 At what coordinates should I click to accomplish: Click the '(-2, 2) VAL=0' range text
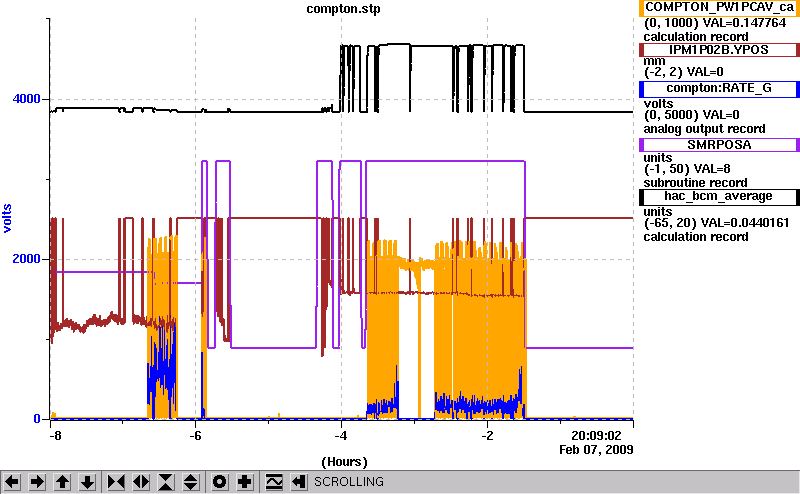click(x=684, y=72)
